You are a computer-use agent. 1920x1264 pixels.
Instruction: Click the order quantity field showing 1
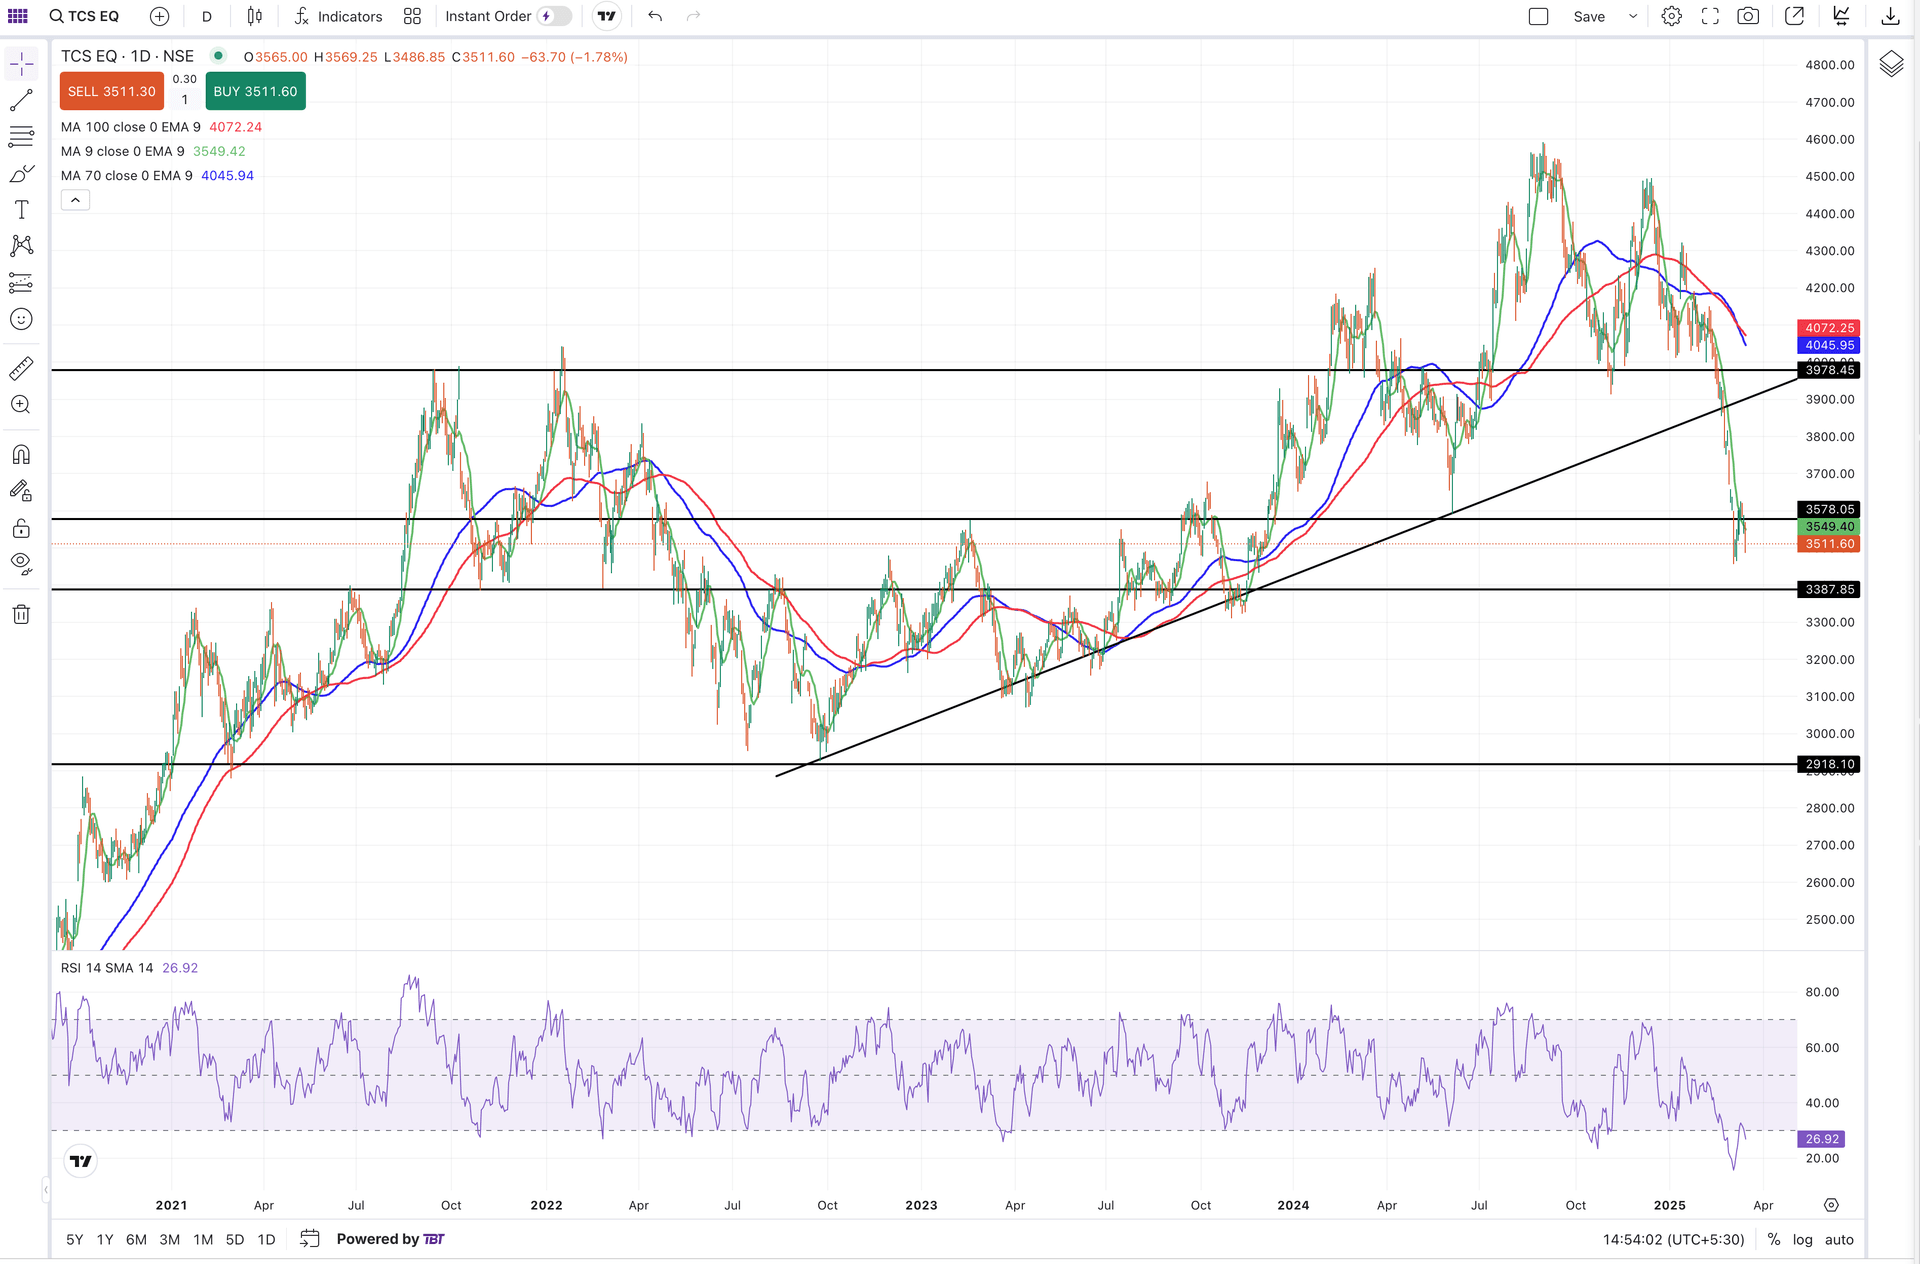tap(185, 100)
